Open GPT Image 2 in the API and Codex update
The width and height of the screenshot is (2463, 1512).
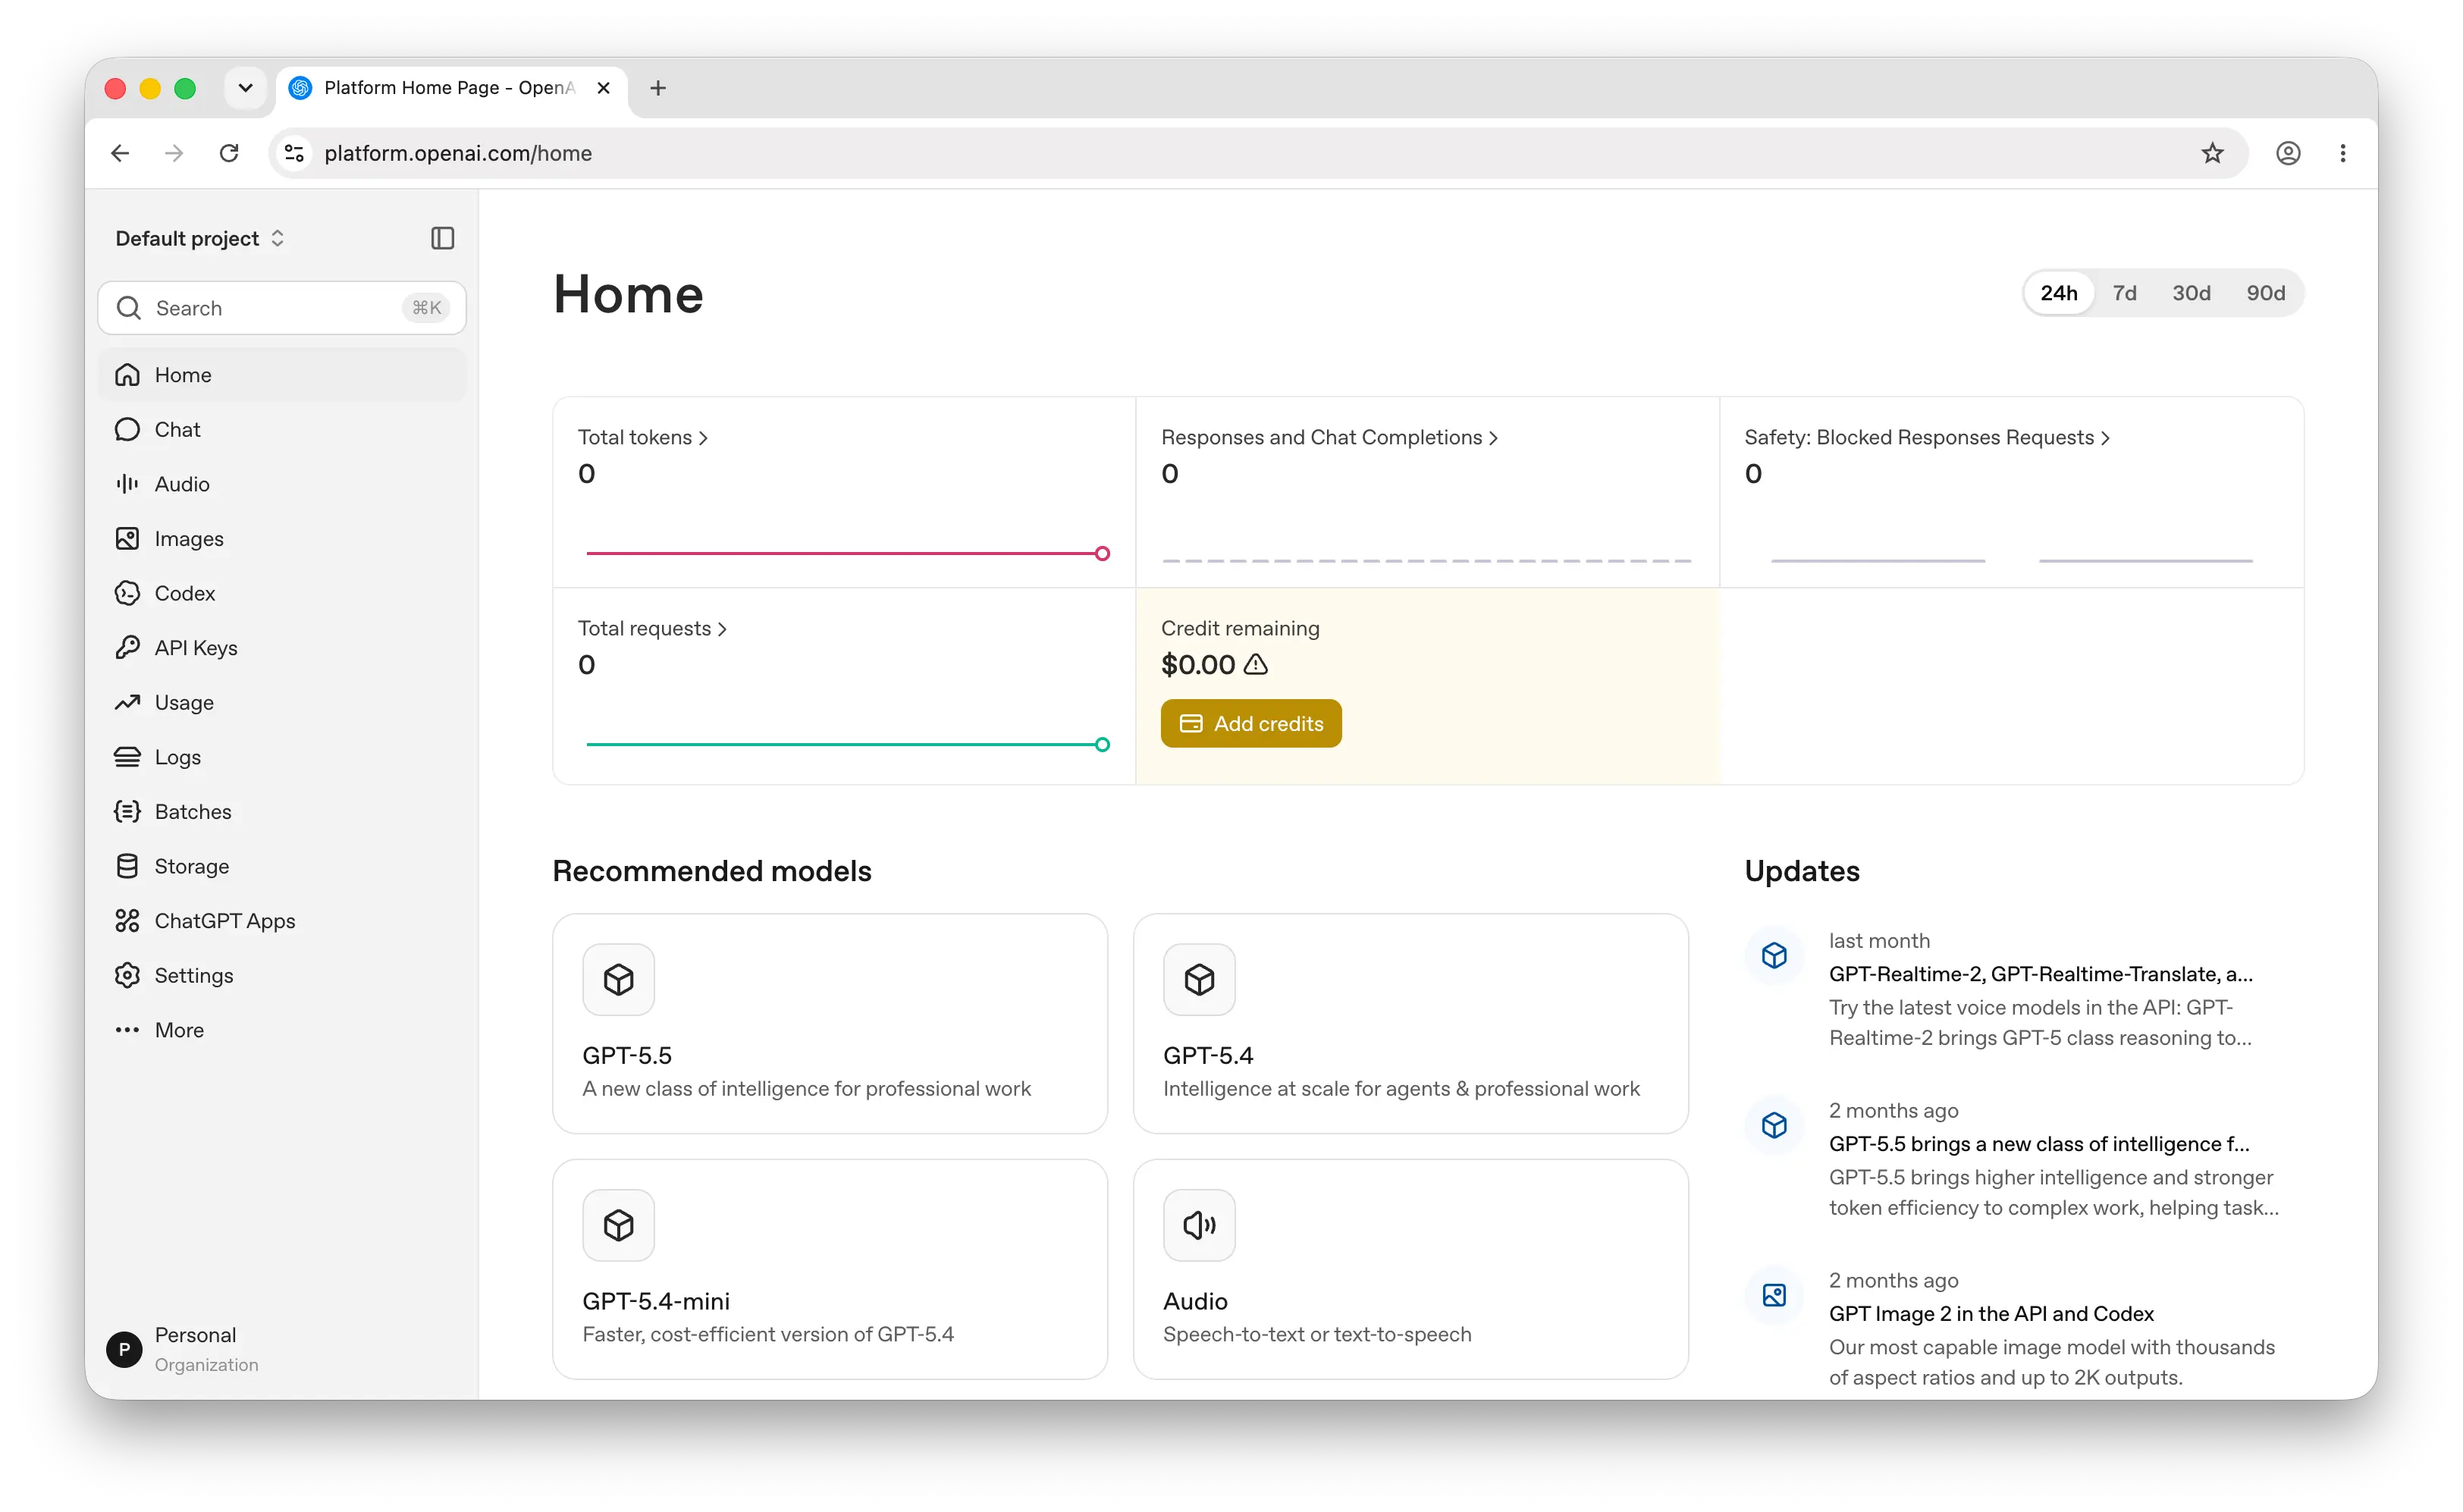[1991, 1314]
